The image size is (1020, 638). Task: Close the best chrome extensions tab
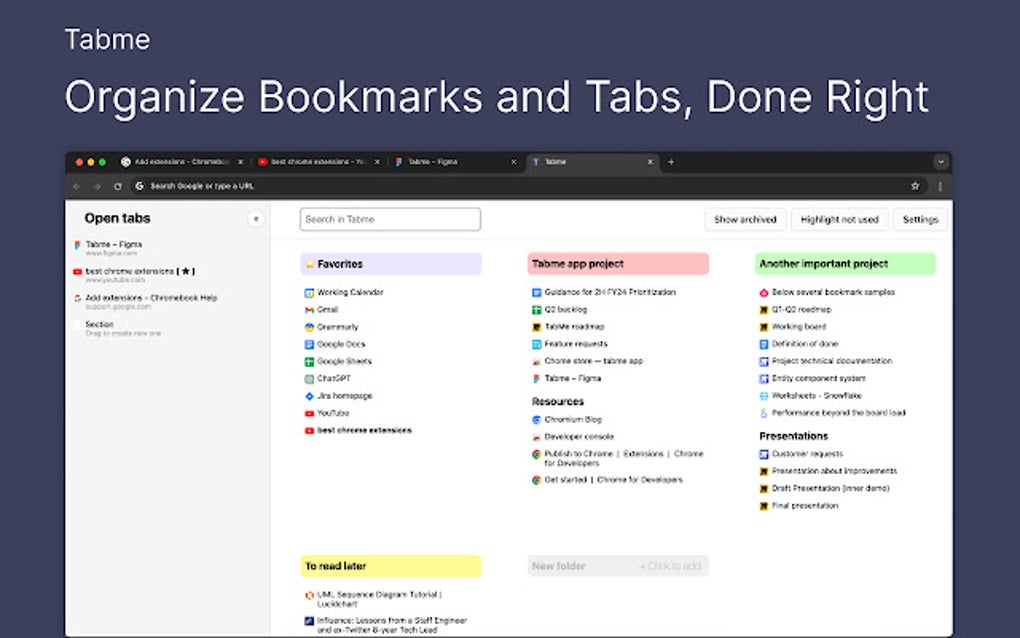377,162
